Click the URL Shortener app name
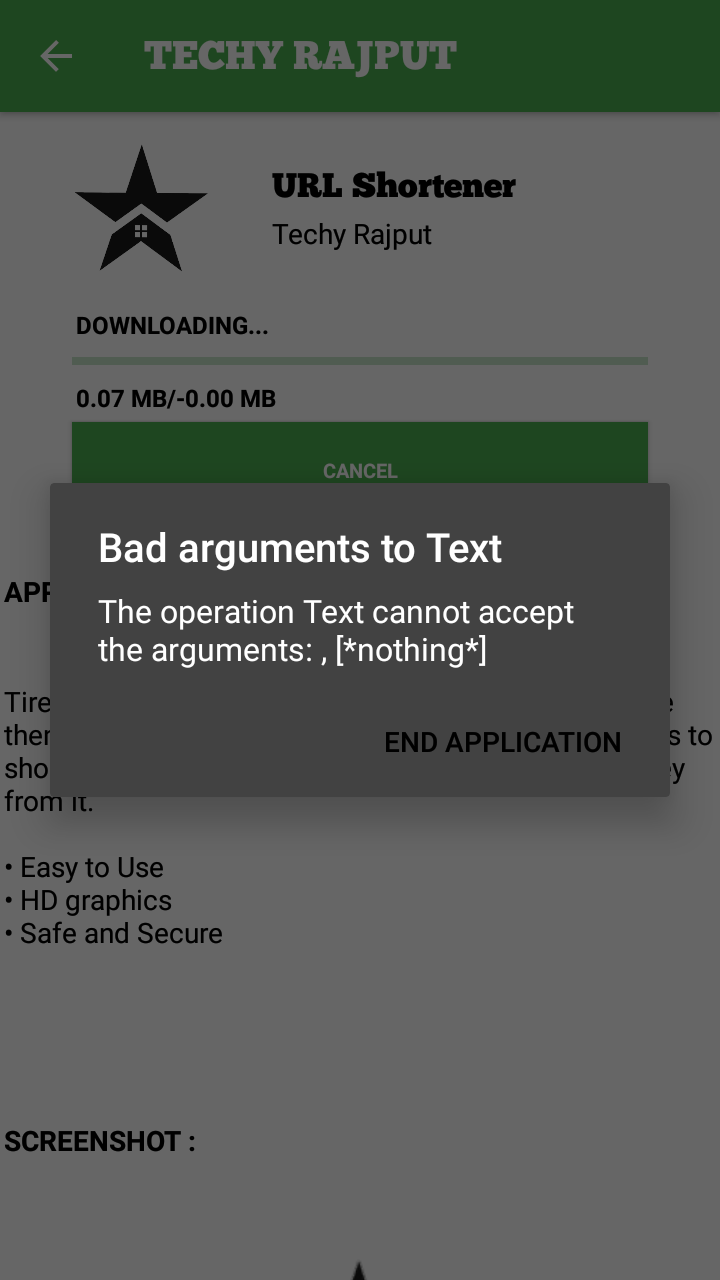Image resolution: width=720 pixels, height=1280 pixels. click(x=394, y=185)
